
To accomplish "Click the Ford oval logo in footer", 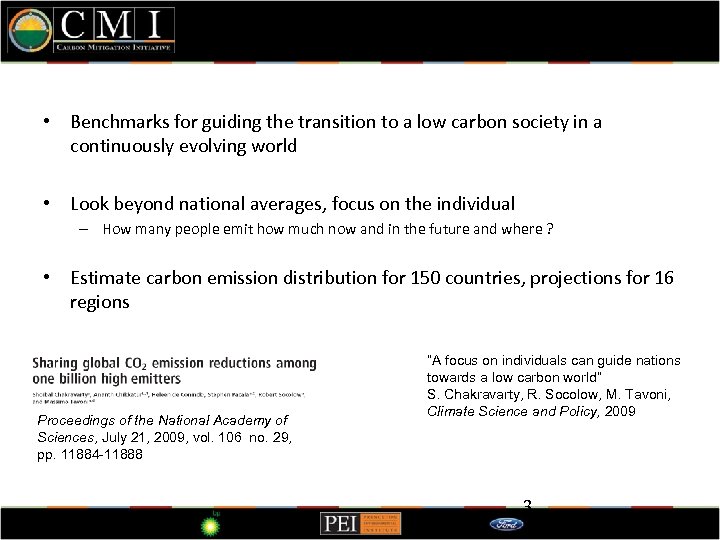I will 506,524.
